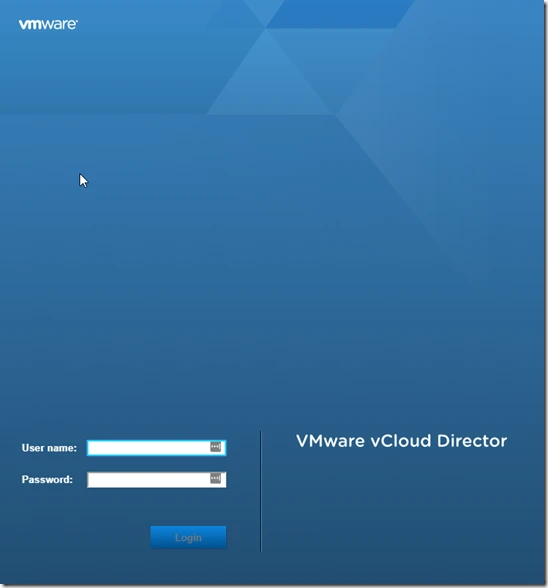Click the VMware vCloud Director title

coord(401,441)
